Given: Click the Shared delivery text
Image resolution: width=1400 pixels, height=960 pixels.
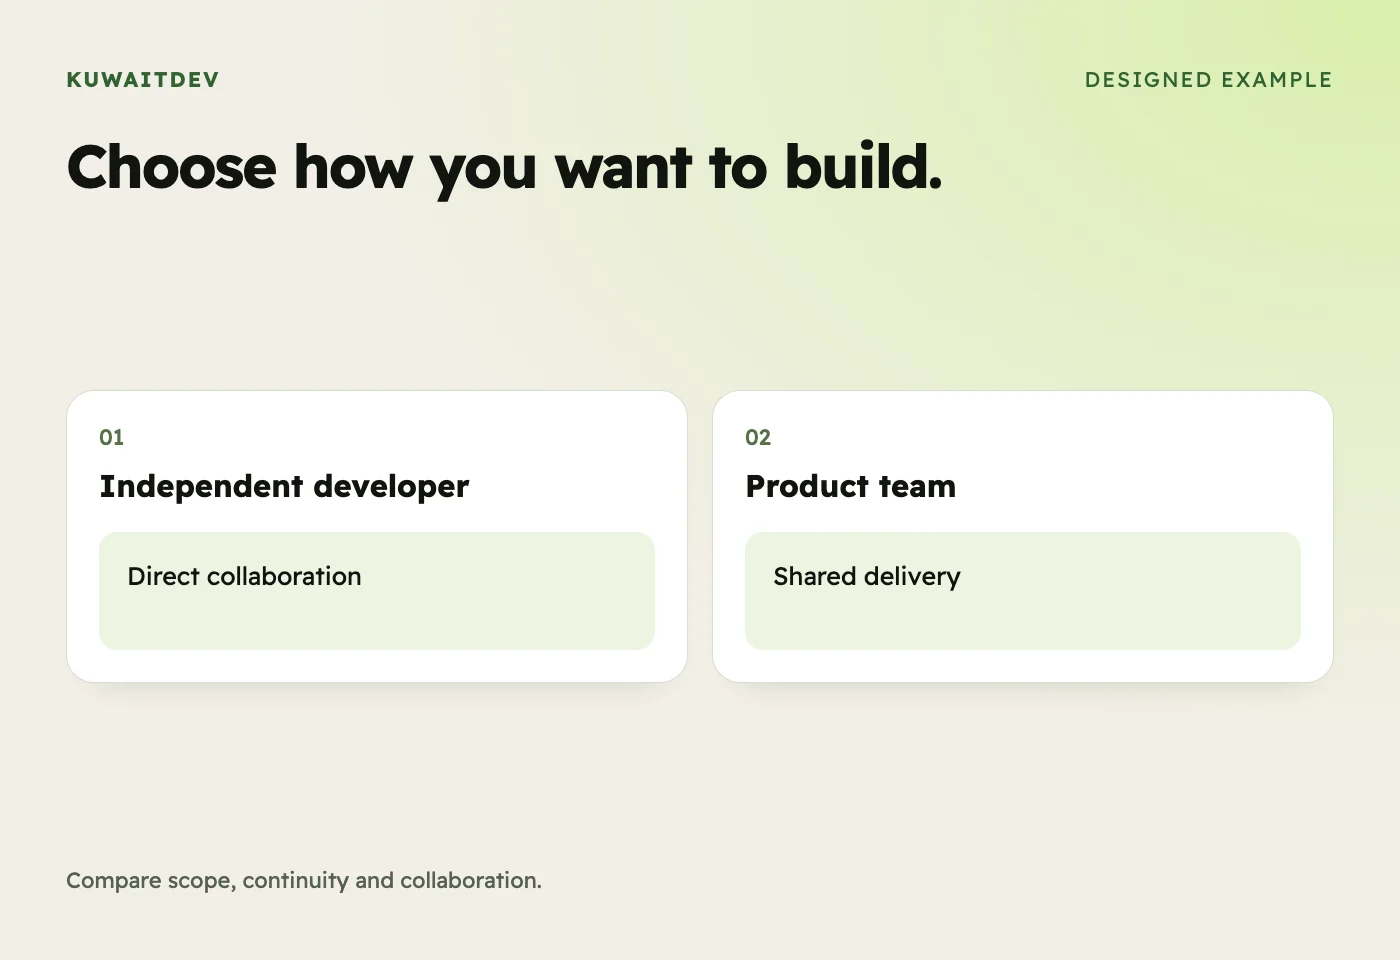Looking at the screenshot, I should pyautogui.click(x=867, y=577).
